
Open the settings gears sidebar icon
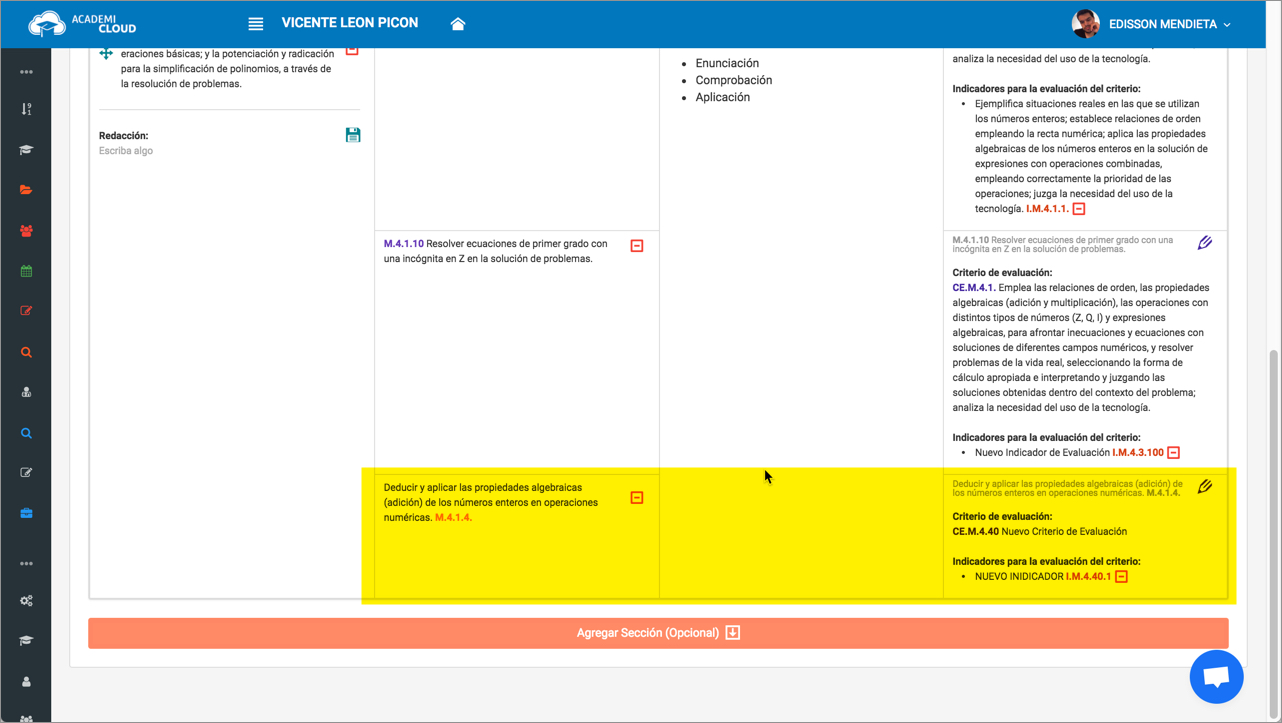pyautogui.click(x=26, y=601)
